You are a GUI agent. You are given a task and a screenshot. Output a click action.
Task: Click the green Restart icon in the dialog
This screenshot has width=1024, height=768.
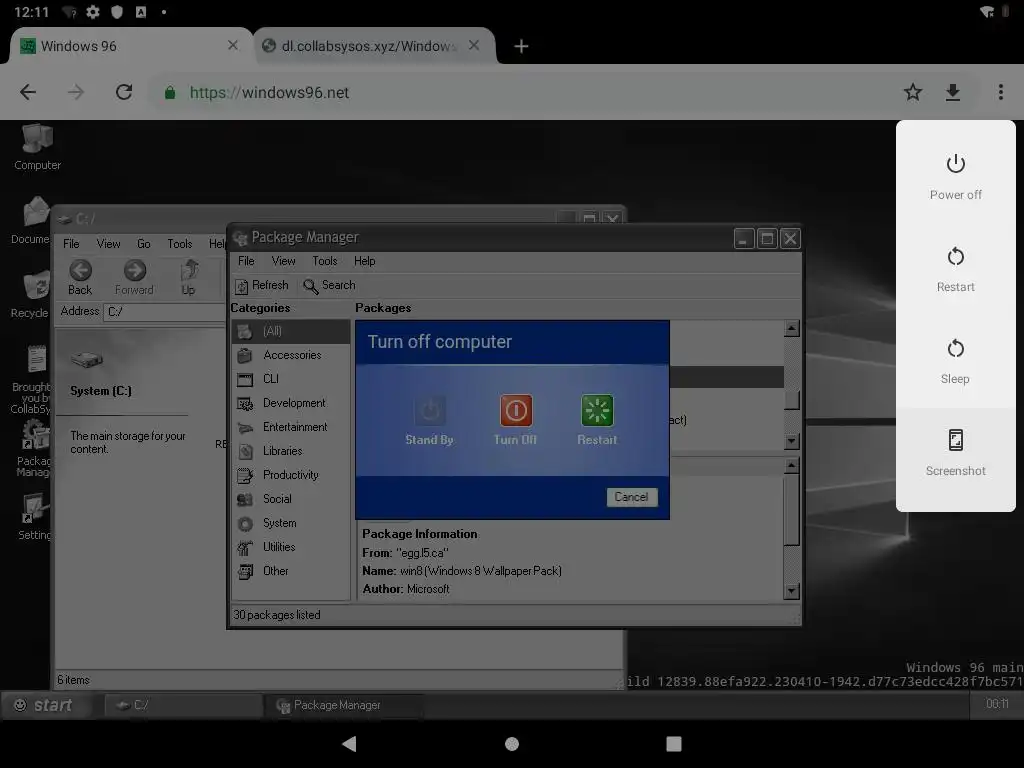597,410
